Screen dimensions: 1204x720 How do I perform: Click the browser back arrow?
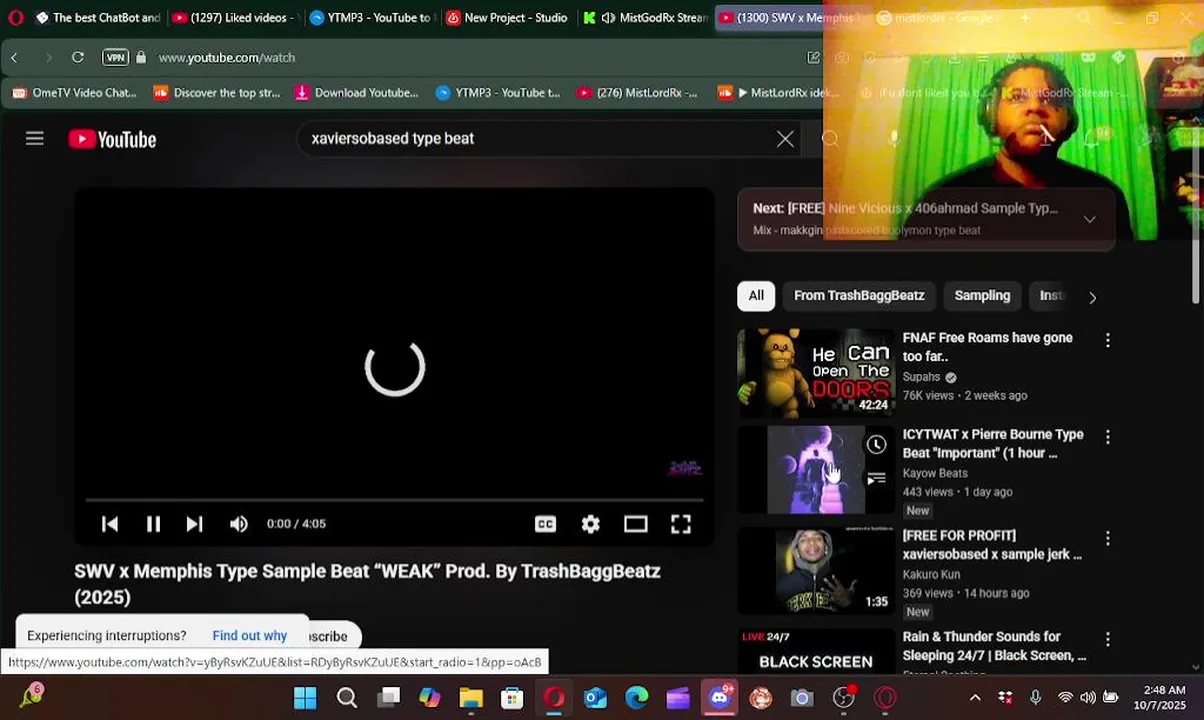(15, 58)
